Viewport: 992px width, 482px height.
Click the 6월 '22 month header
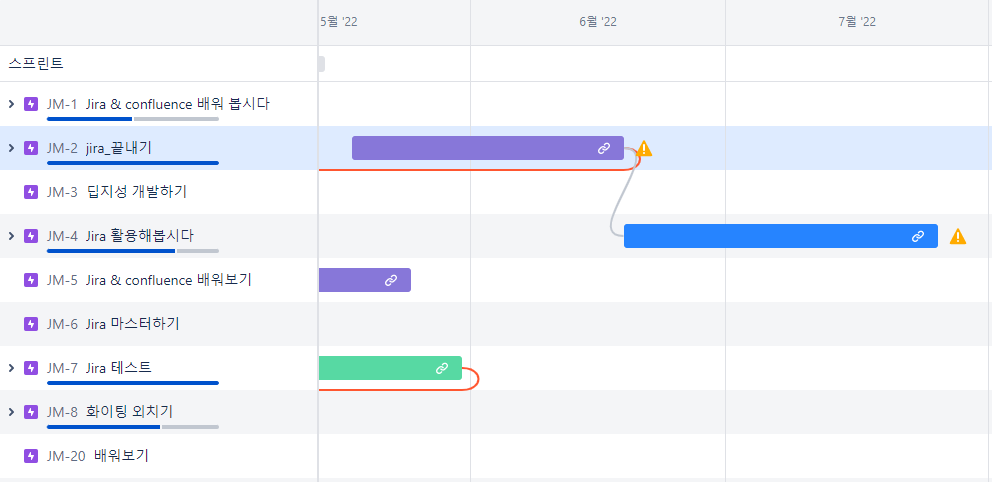[x=598, y=22]
